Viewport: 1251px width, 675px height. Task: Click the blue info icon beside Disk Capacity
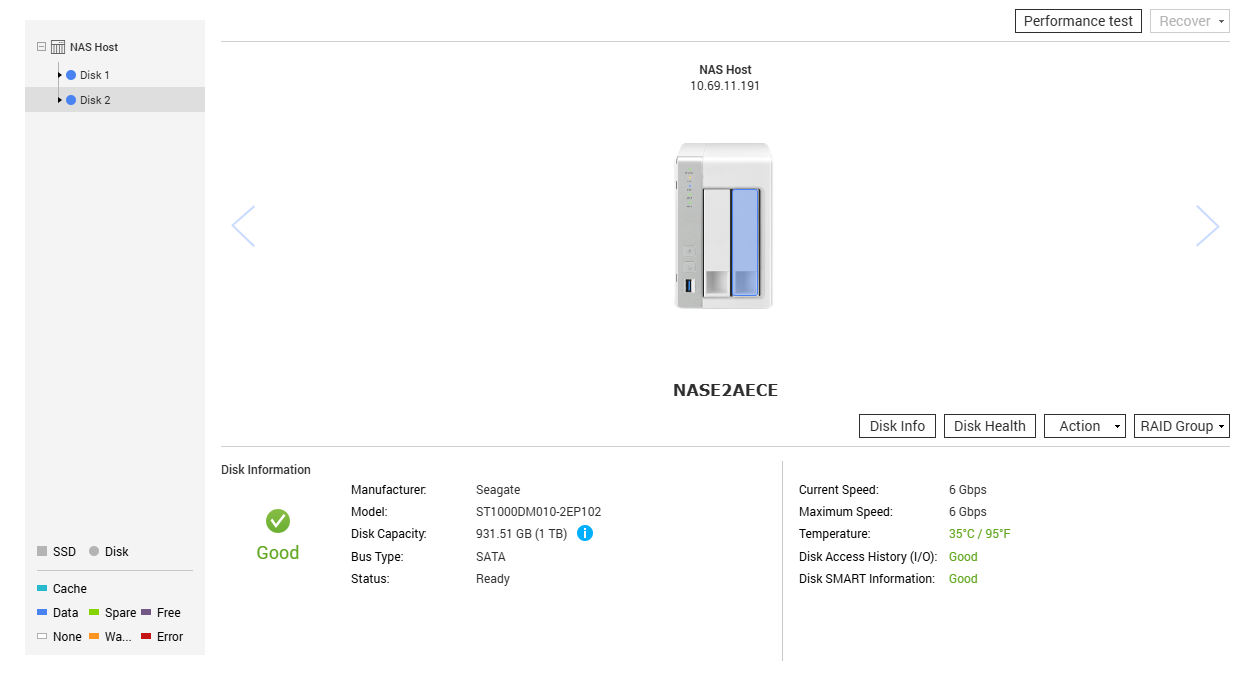(585, 534)
